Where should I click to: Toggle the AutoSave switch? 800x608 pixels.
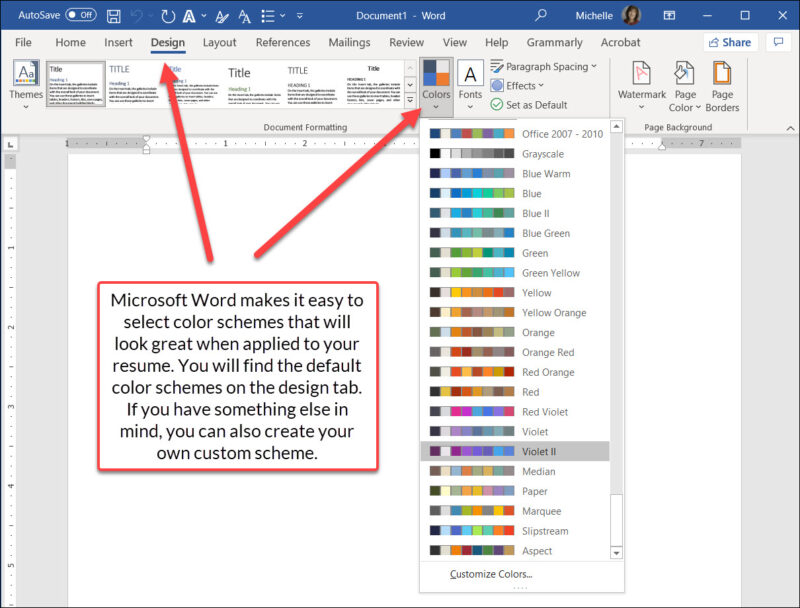tap(81, 16)
